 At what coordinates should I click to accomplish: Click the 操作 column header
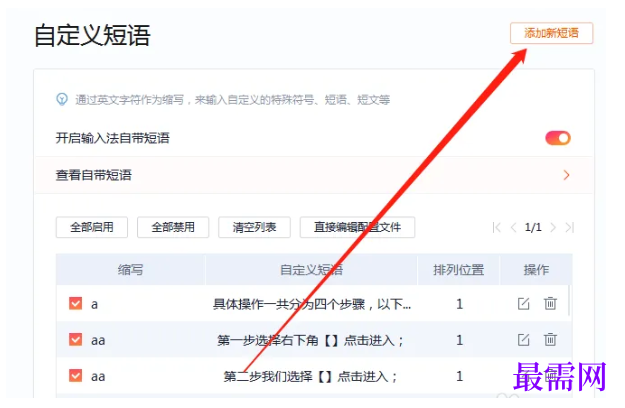tap(536, 270)
